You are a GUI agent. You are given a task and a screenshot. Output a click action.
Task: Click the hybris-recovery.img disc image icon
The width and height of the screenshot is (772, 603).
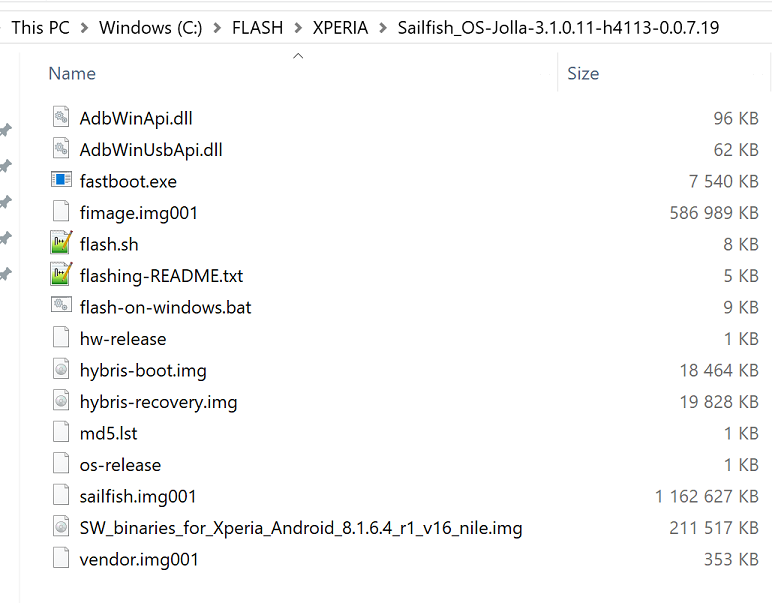pos(62,402)
